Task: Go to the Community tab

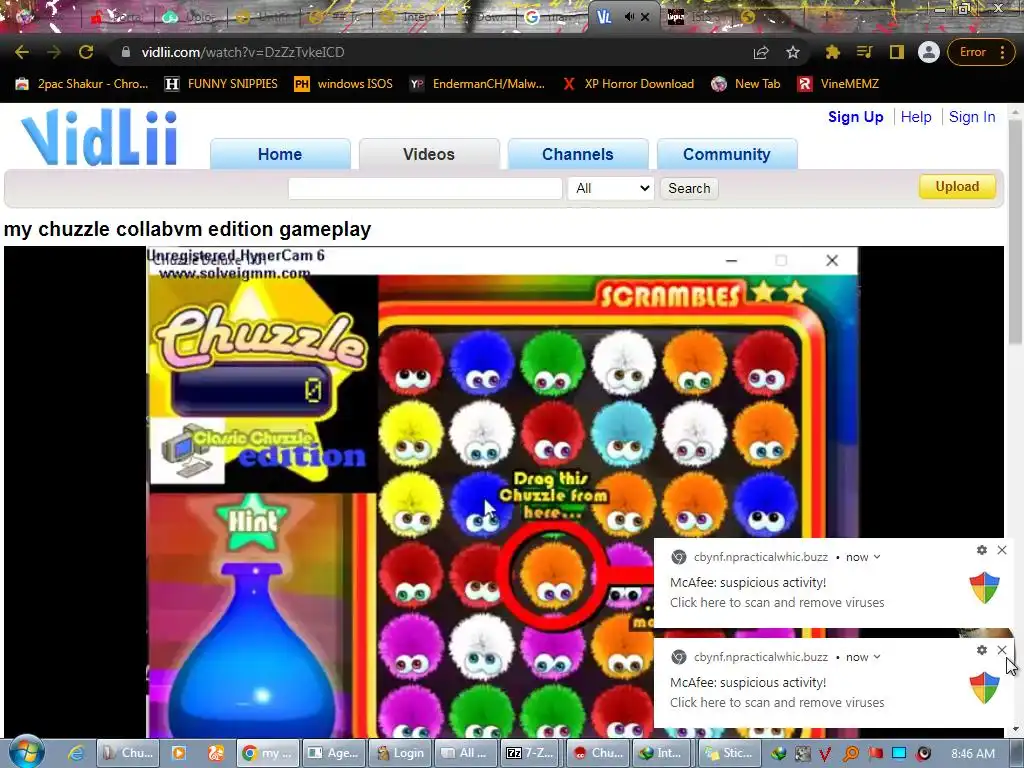Action: point(726,154)
